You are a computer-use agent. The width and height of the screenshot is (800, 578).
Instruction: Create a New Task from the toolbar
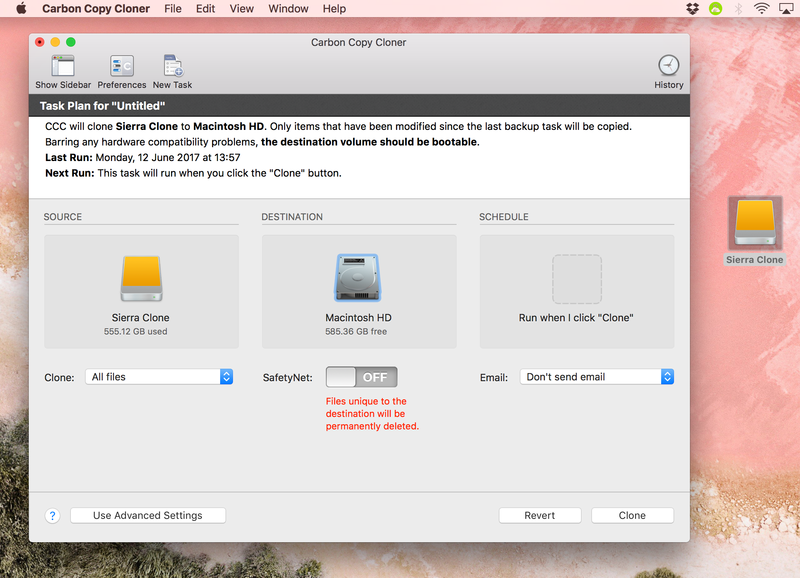pyautogui.click(x=172, y=66)
